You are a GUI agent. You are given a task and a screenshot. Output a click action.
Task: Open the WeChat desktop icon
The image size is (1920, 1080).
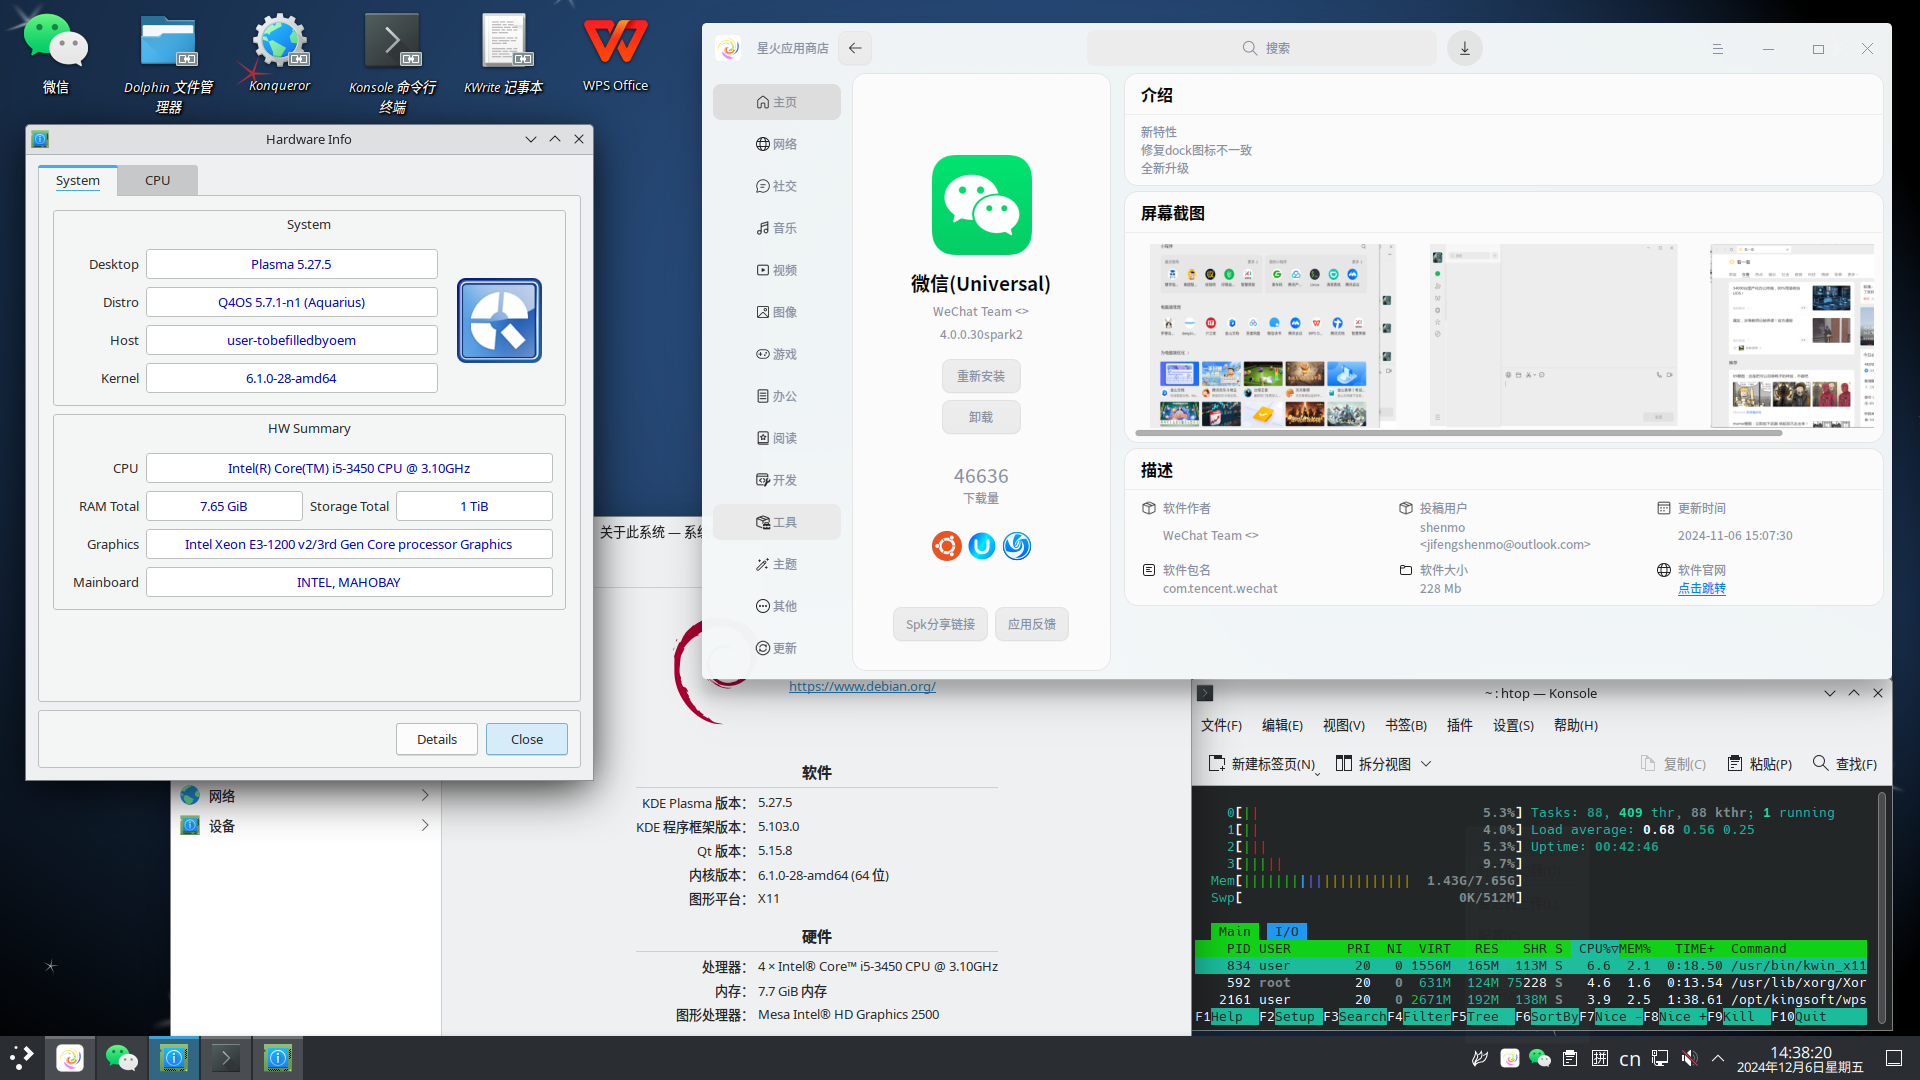click(x=56, y=55)
